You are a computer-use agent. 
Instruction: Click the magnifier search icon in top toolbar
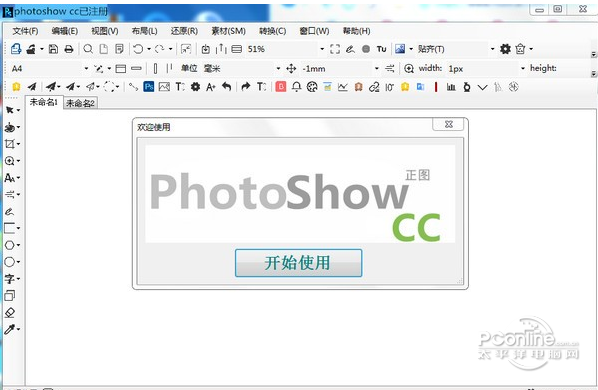[x=88, y=49]
